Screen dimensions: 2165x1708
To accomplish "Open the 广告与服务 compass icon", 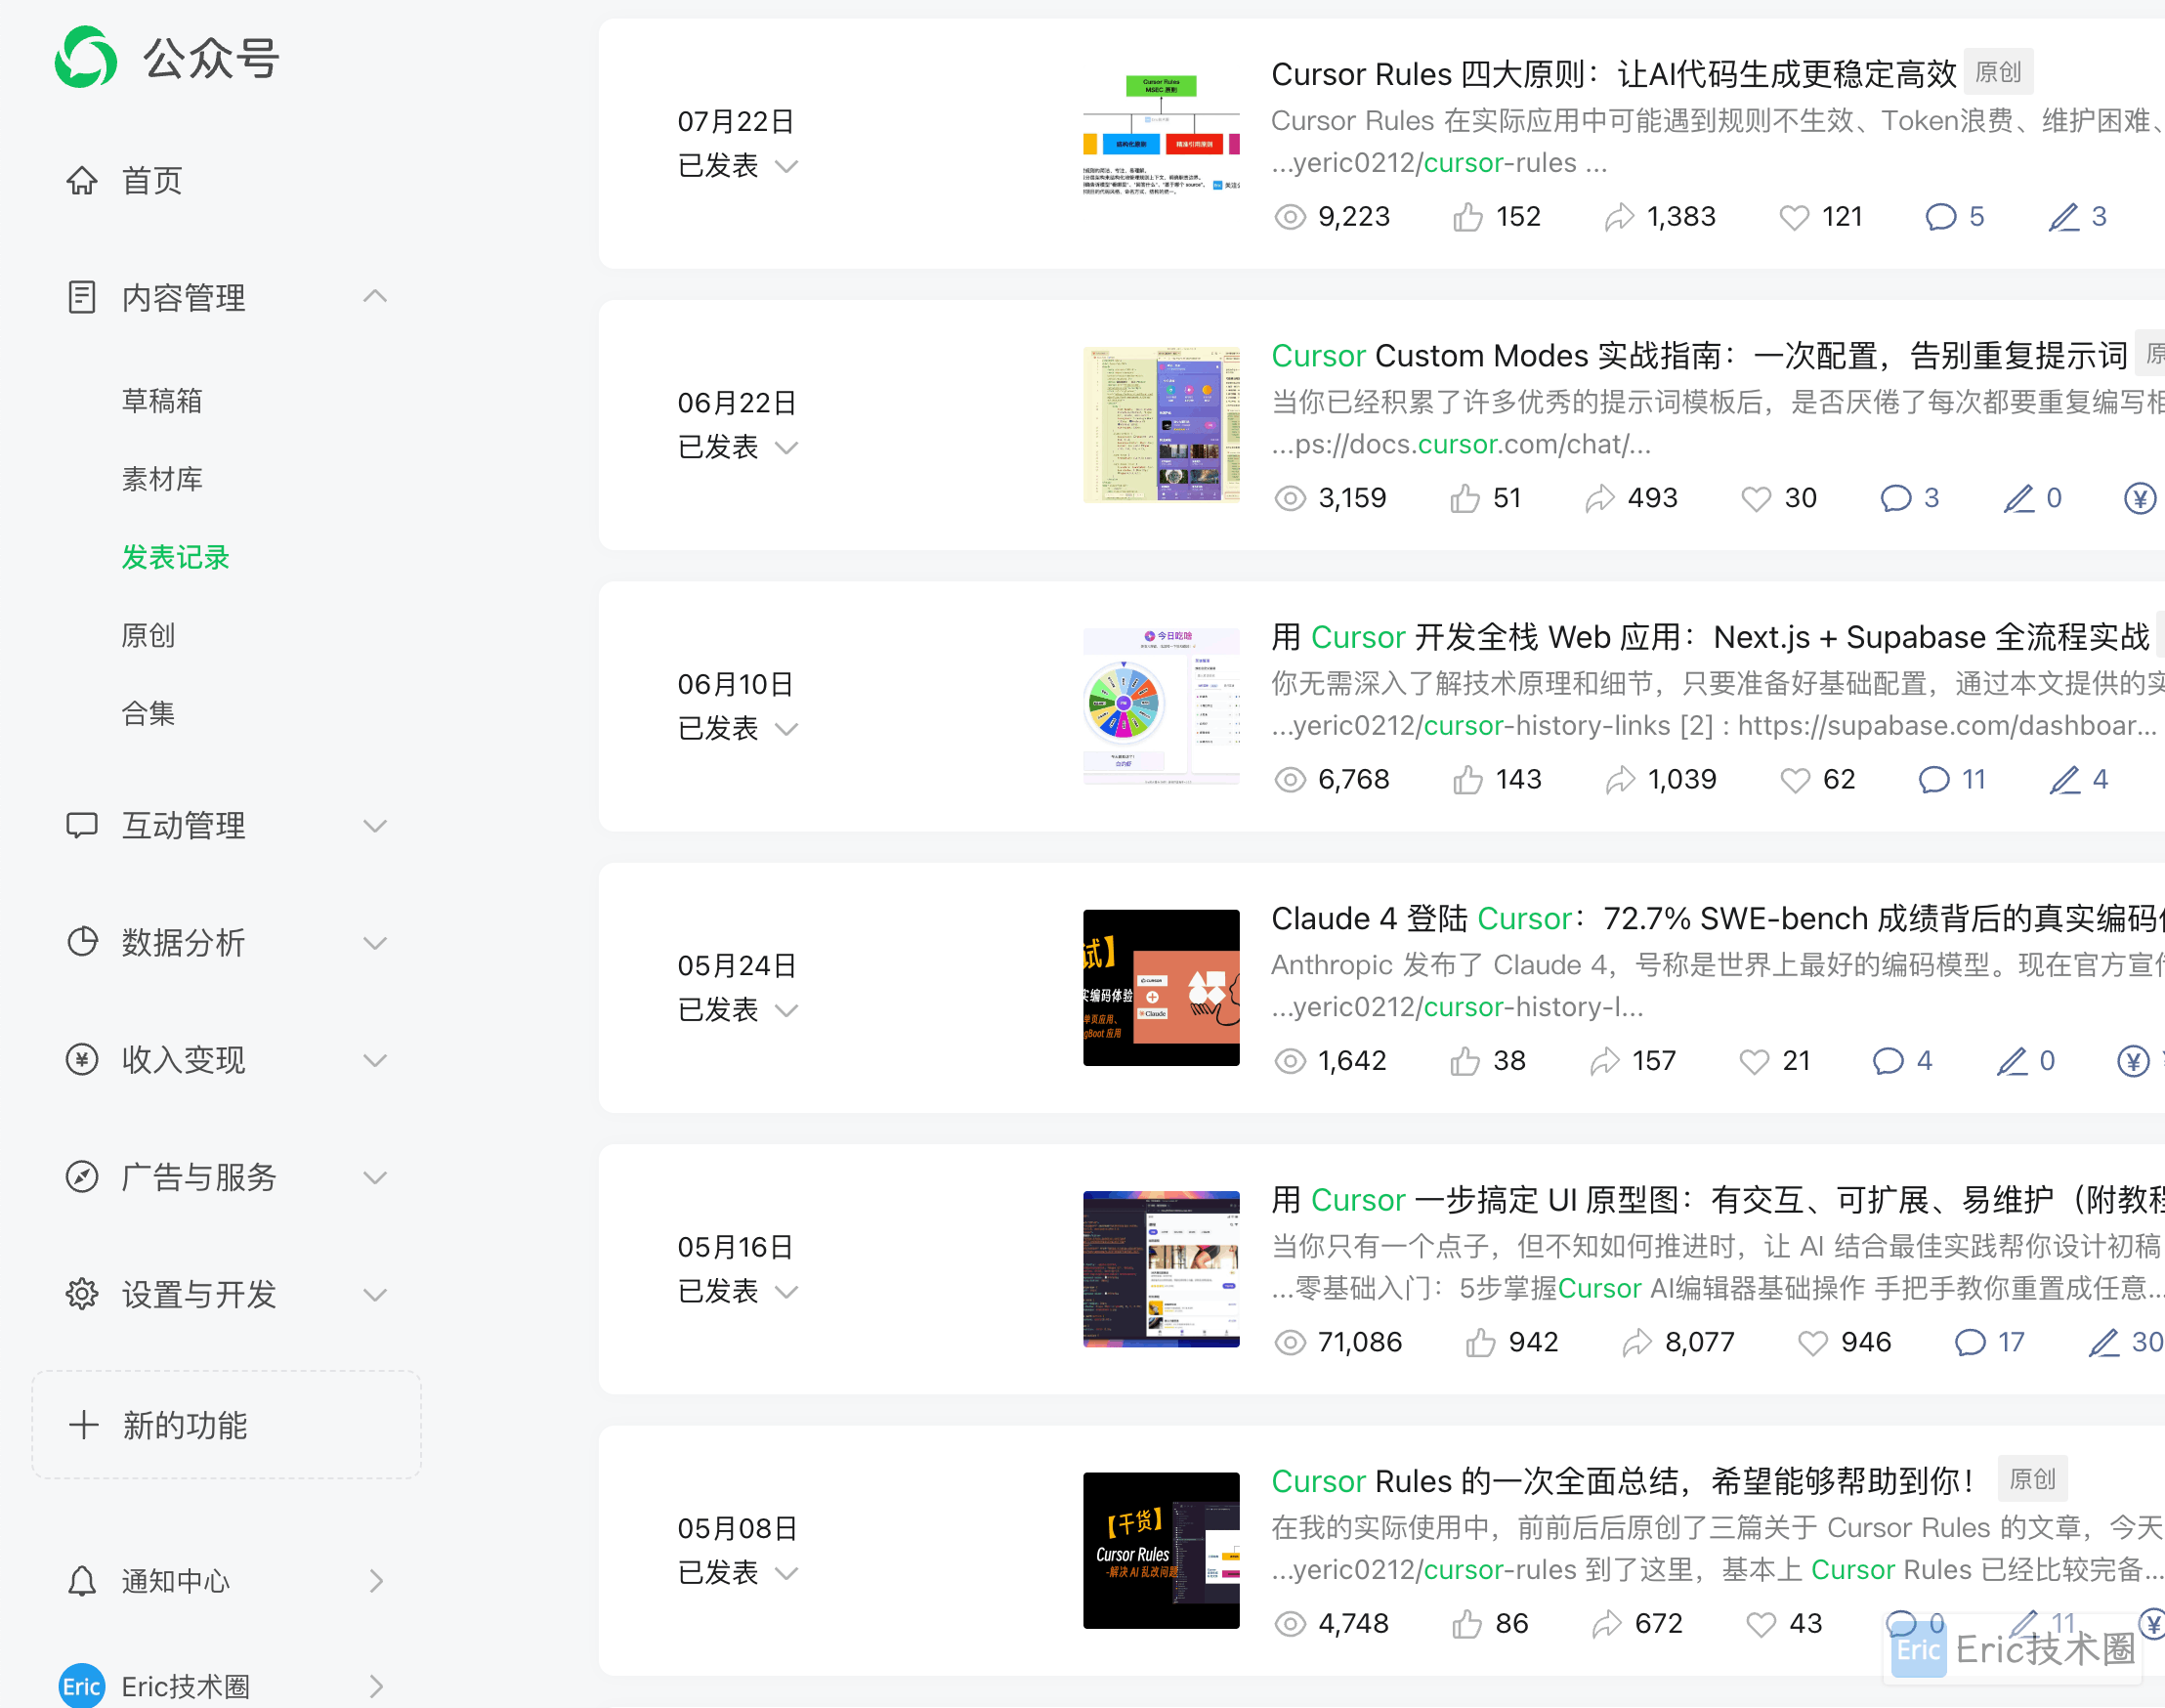I will coord(84,1177).
